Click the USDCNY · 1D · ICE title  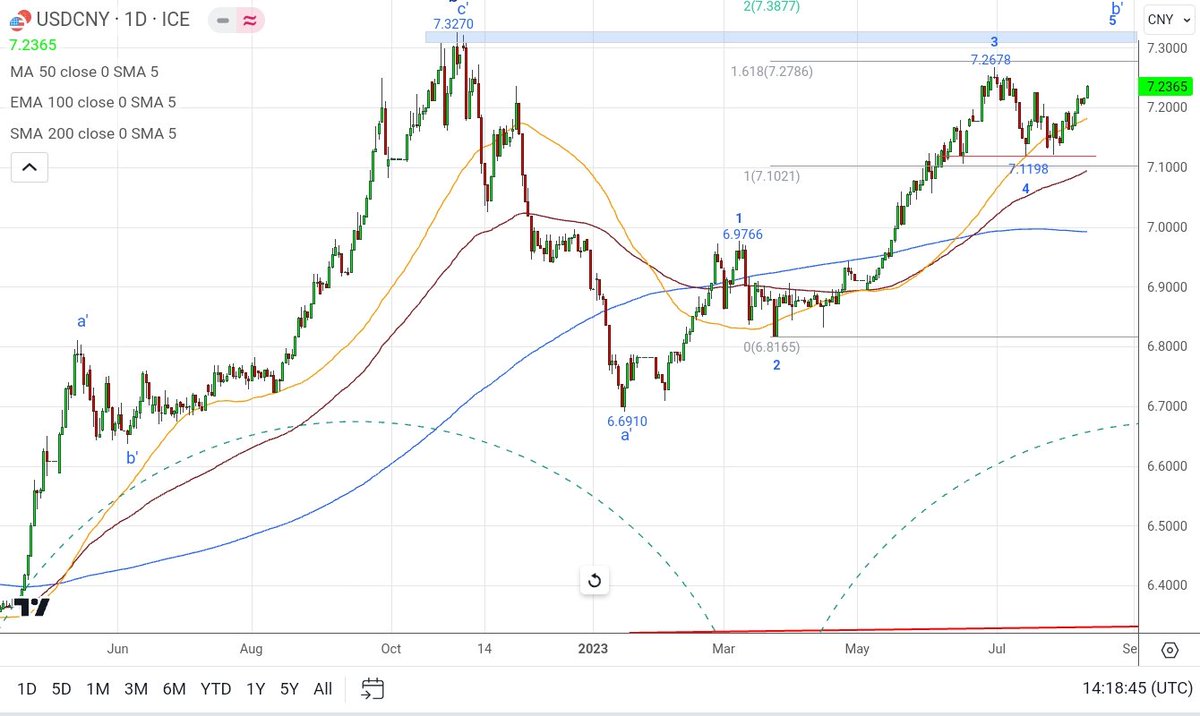113,19
